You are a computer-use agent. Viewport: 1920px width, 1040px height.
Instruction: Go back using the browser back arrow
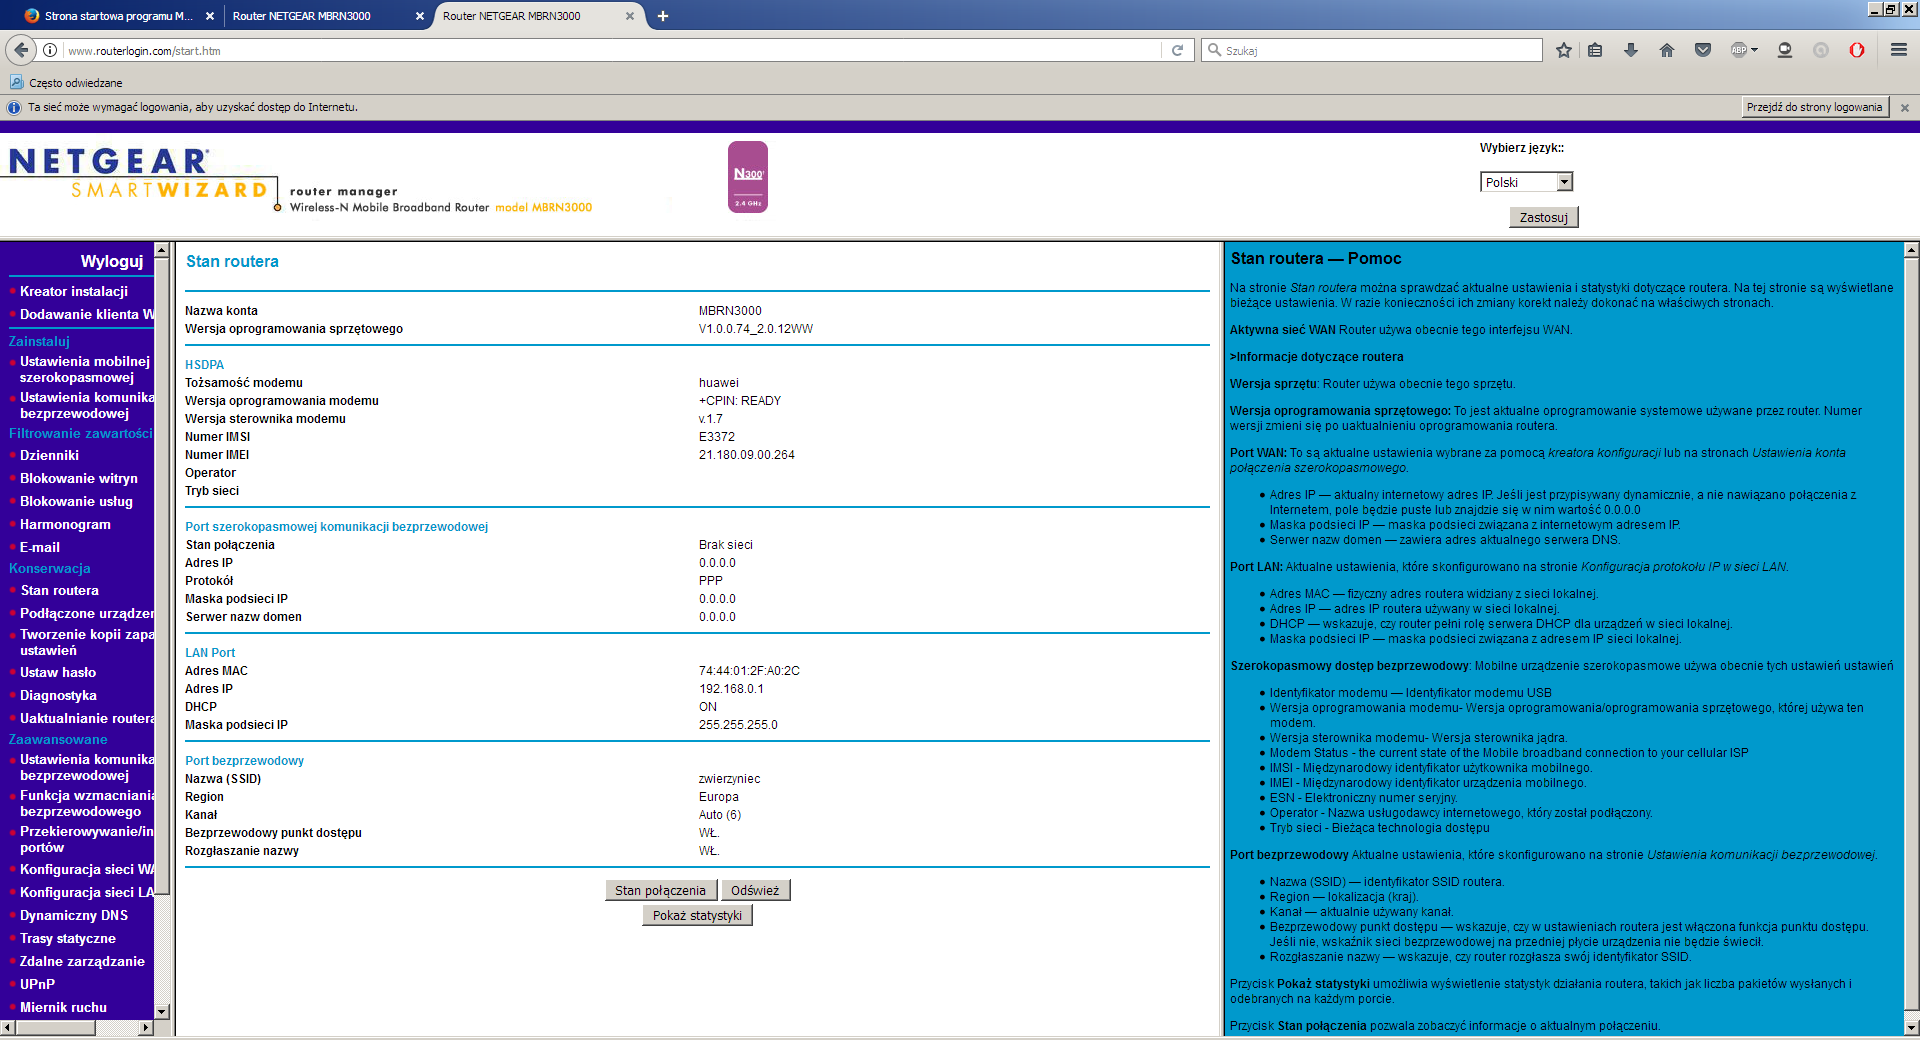point(21,50)
